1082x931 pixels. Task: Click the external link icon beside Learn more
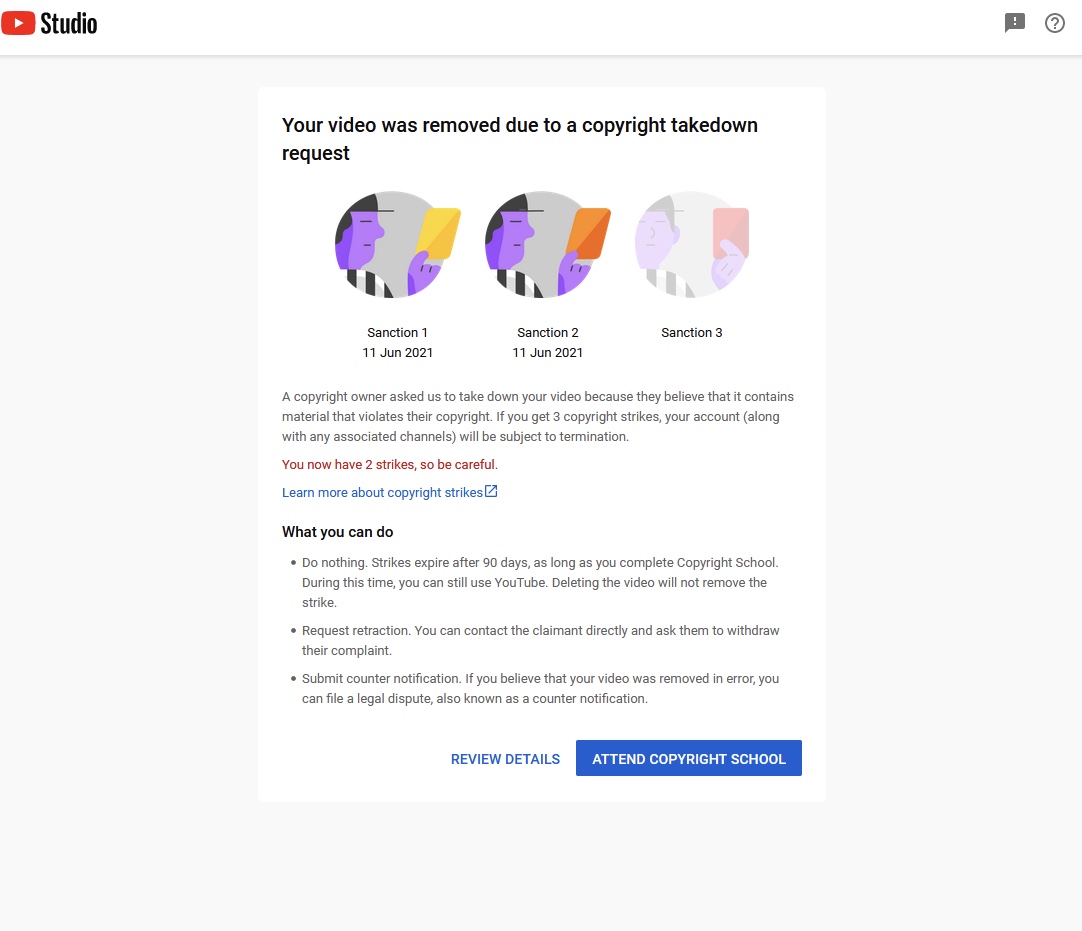pyautogui.click(x=491, y=491)
